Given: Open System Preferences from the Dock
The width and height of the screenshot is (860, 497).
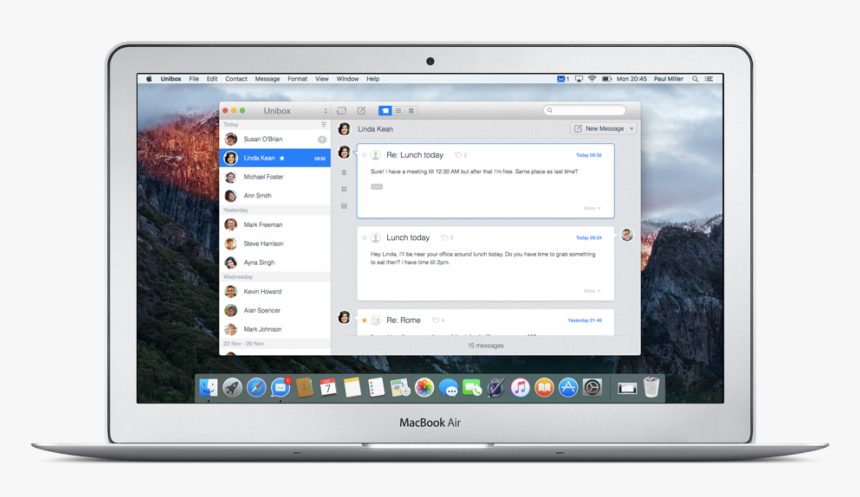Looking at the screenshot, I should (x=592, y=388).
